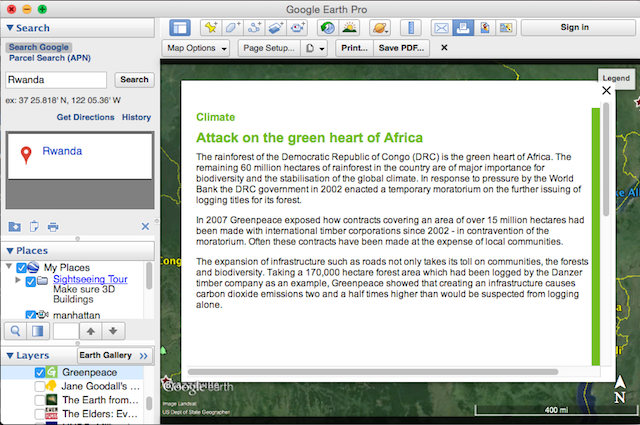Move place down arrow button
Viewport: 640px width, 425px height.
[113, 331]
